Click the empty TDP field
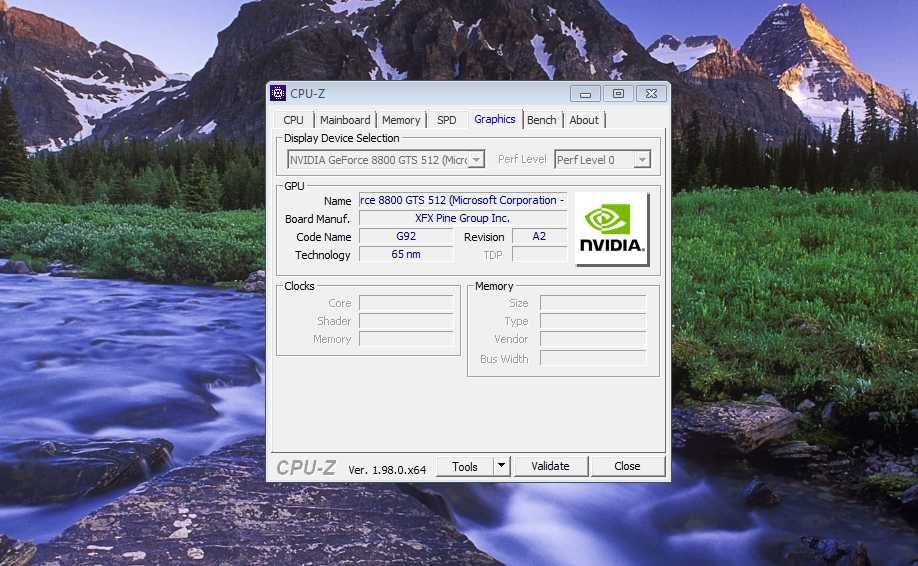Image resolution: width=918 pixels, height=566 pixels. pyautogui.click(x=539, y=255)
